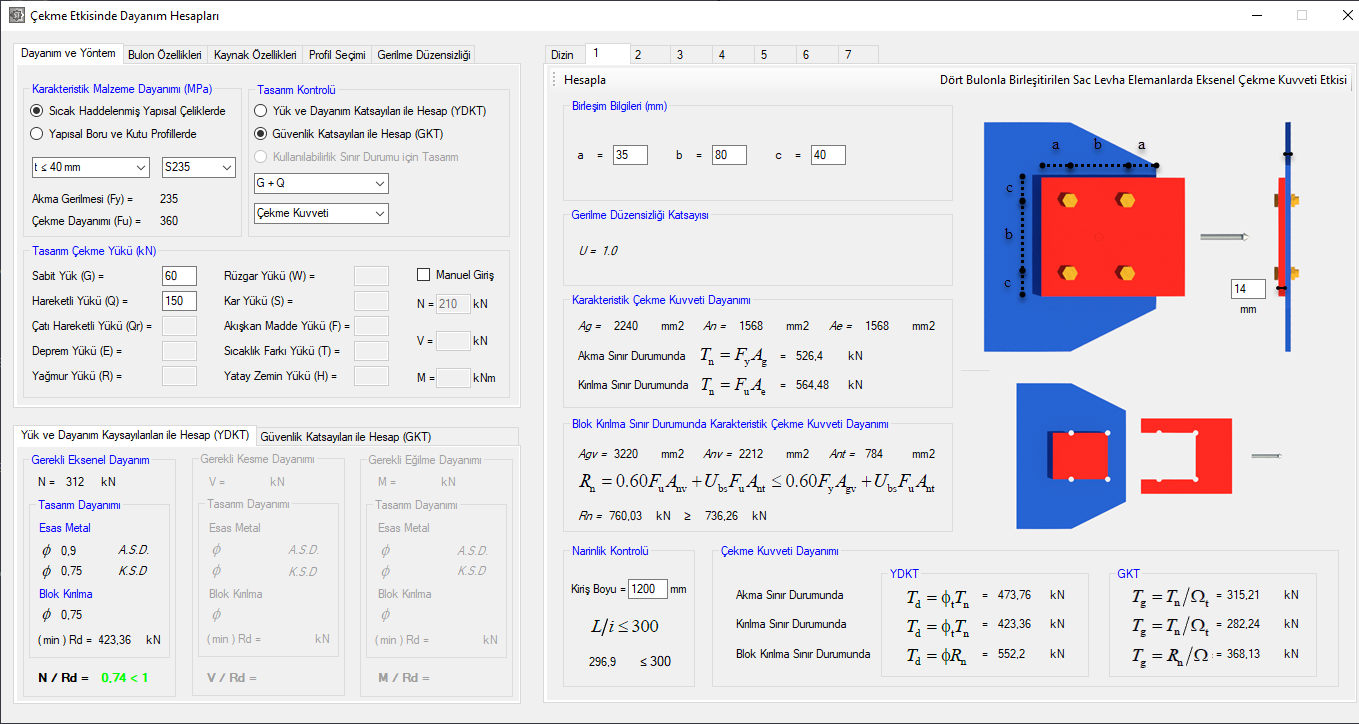Click the U = 1.0 coefficient text

[599, 251]
